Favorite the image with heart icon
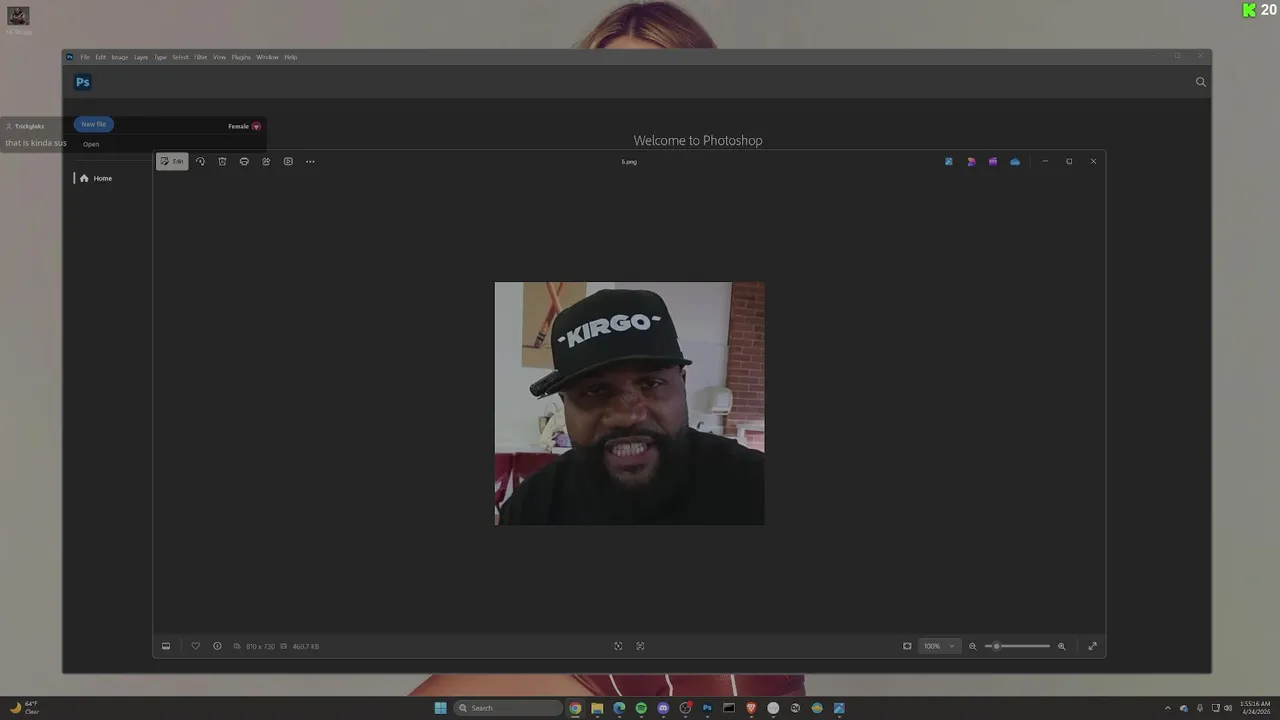The height and width of the screenshot is (720, 1280). click(x=195, y=646)
